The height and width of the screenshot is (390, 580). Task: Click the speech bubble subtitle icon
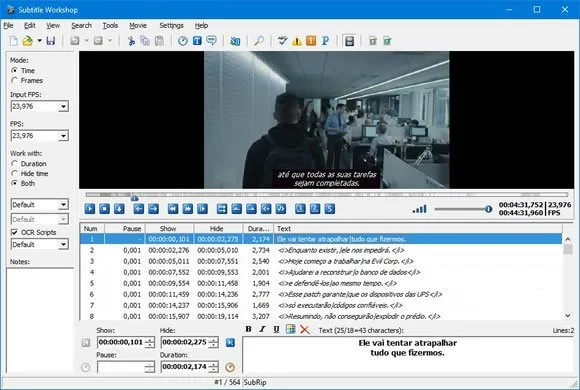pyautogui.click(x=211, y=41)
